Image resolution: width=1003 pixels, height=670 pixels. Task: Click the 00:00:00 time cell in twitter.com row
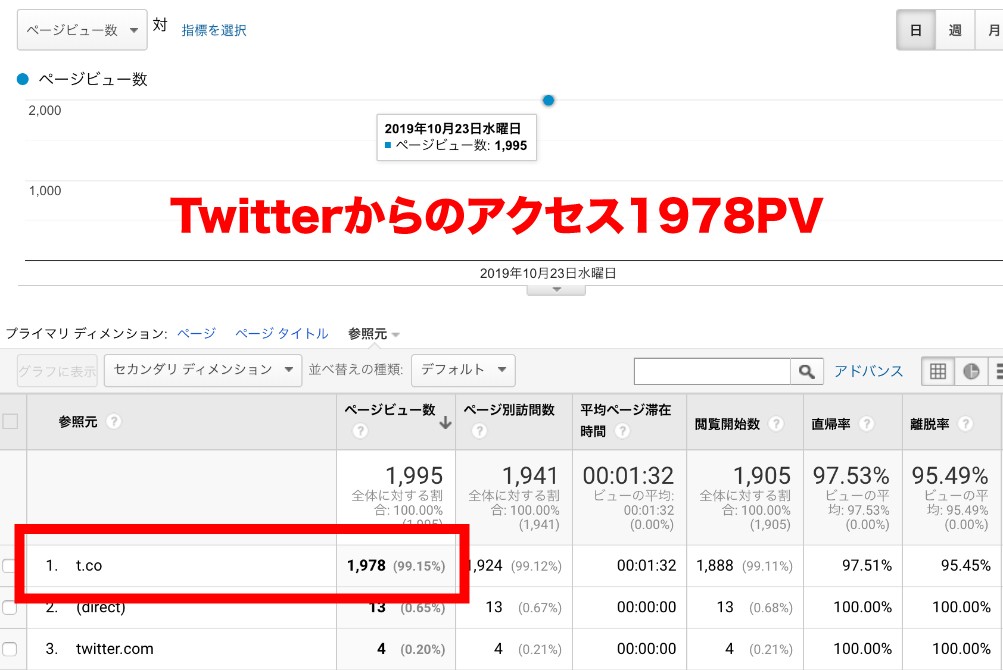pos(647,649)
